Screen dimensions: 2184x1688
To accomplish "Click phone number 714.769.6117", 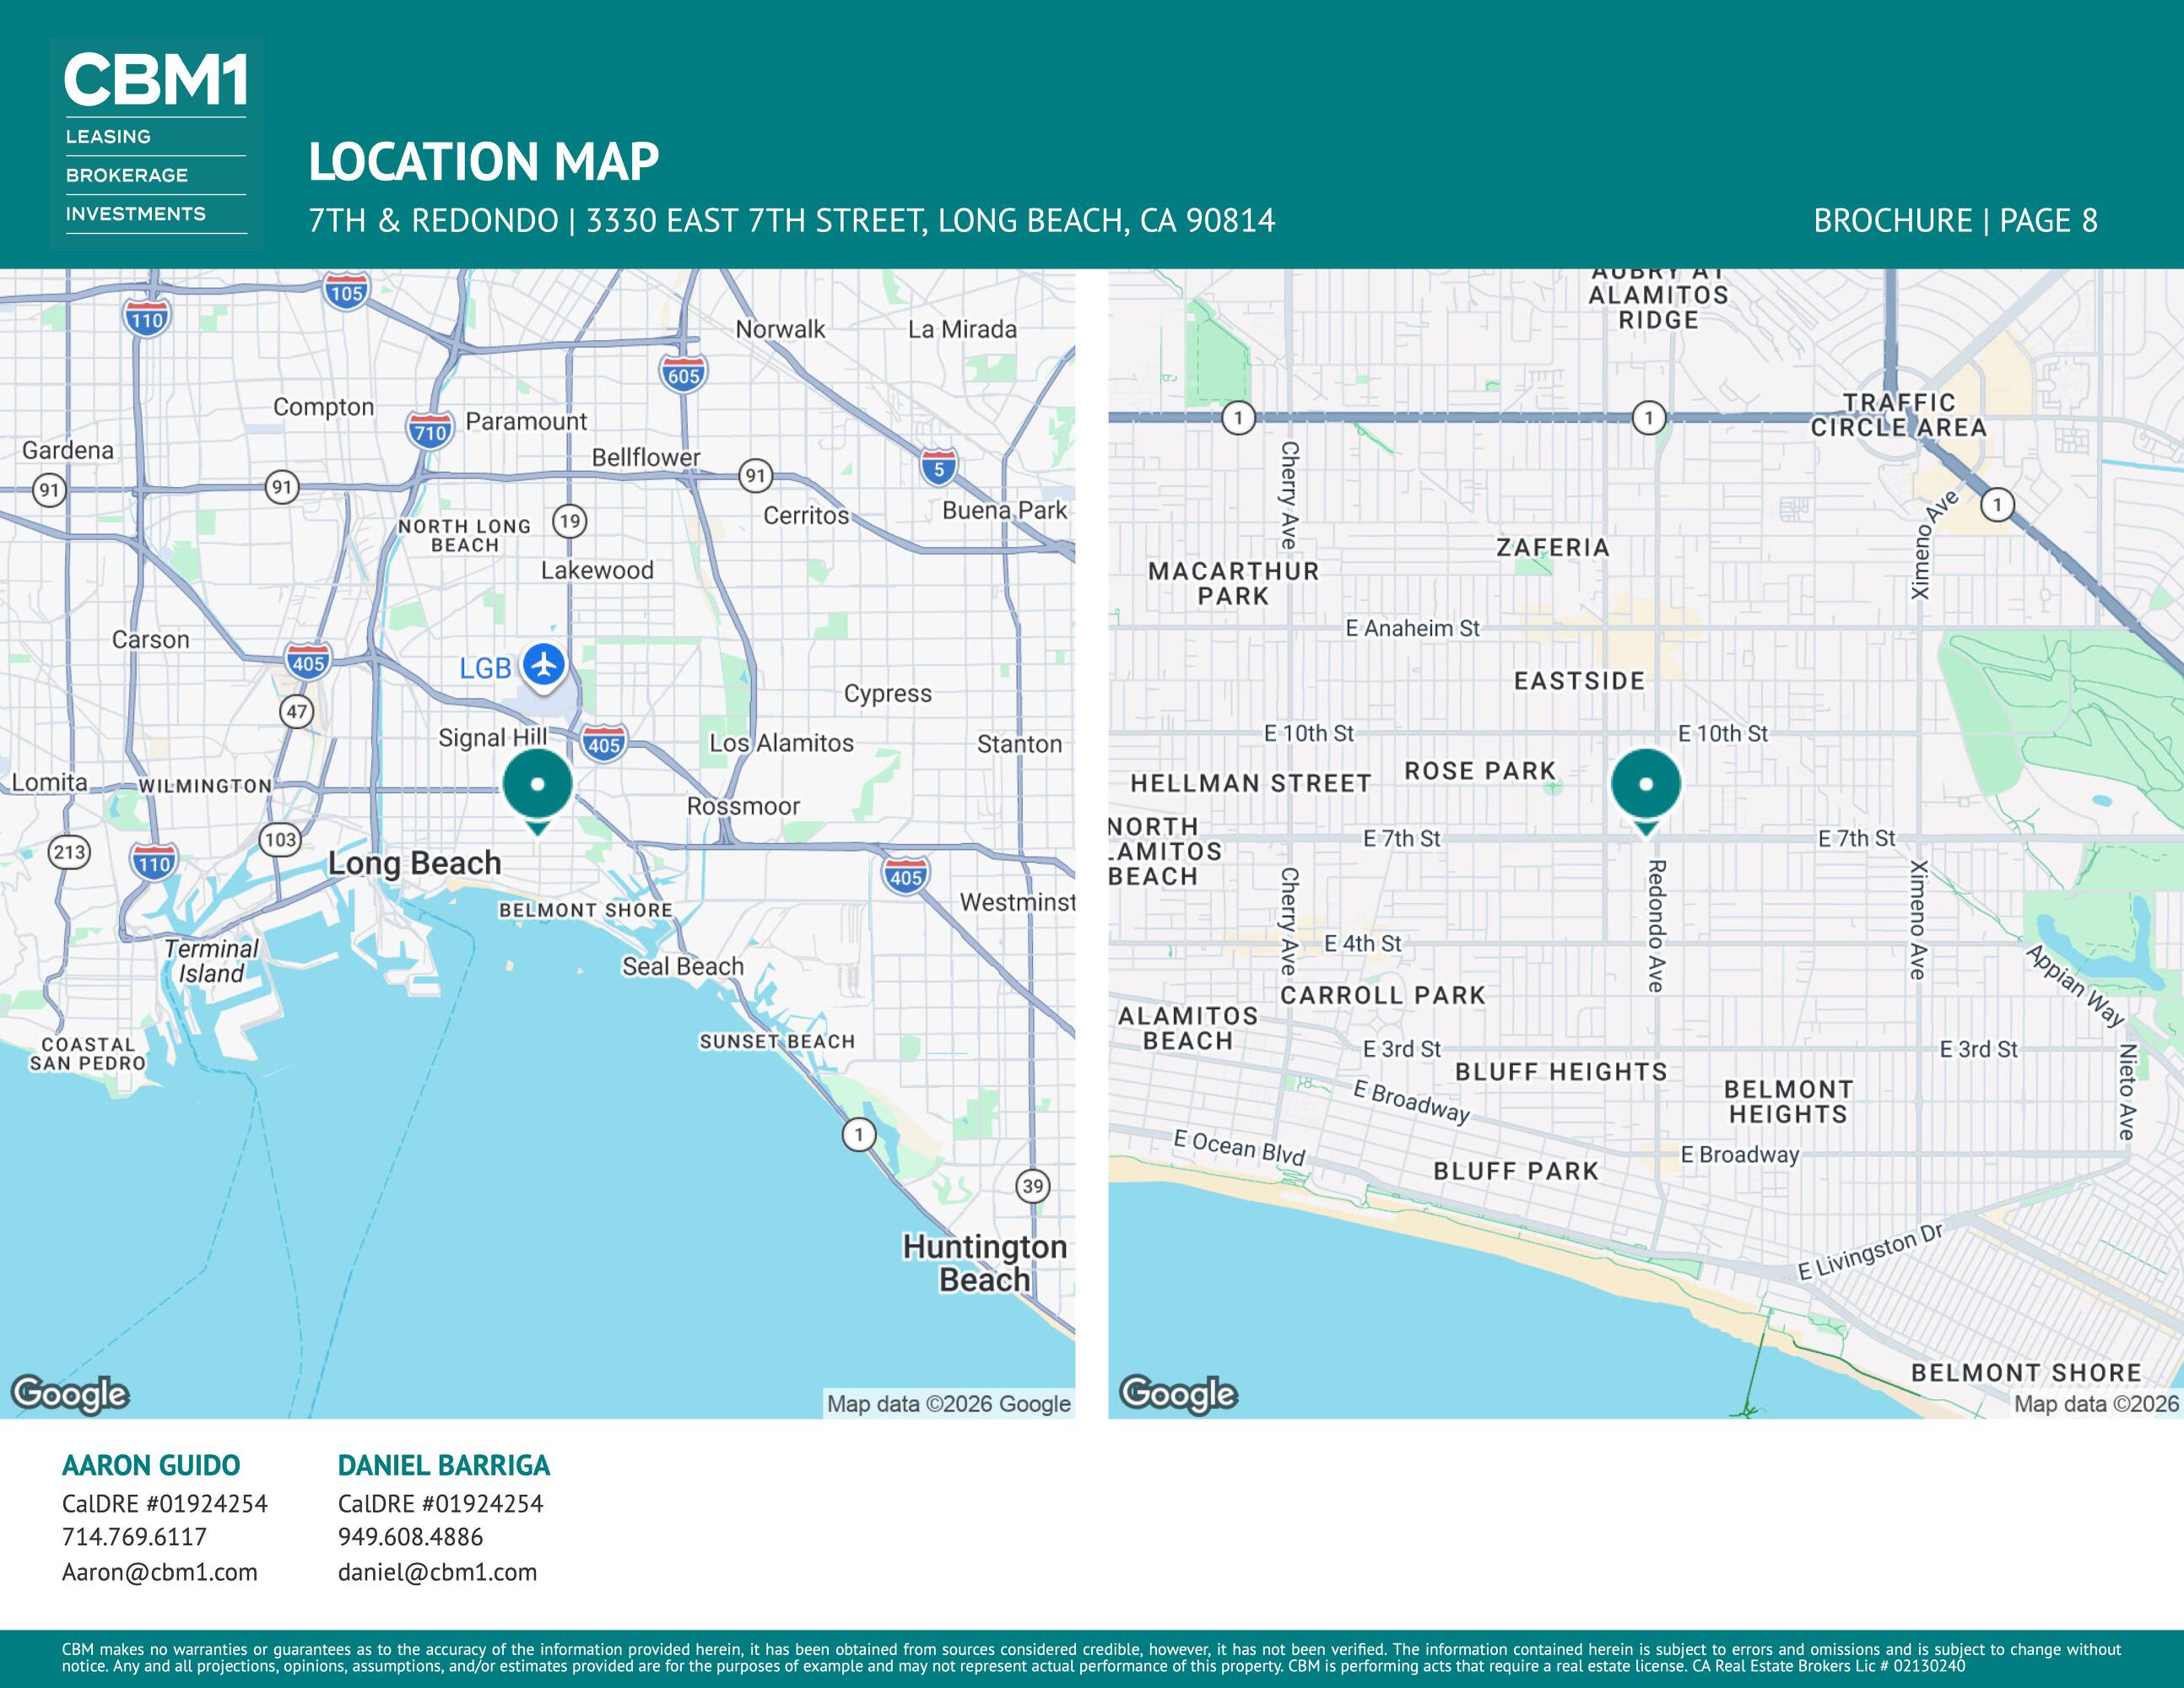I will pos(134,1537).
